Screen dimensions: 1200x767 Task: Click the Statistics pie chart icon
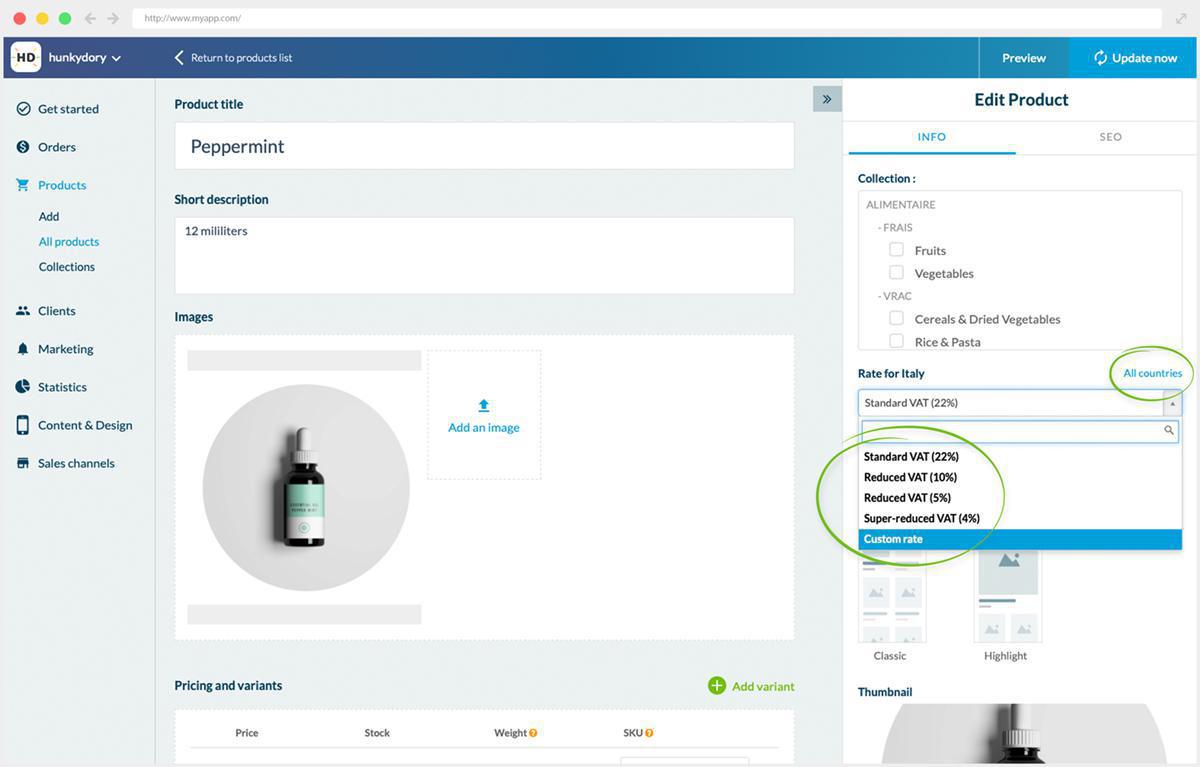click(23, 387)
